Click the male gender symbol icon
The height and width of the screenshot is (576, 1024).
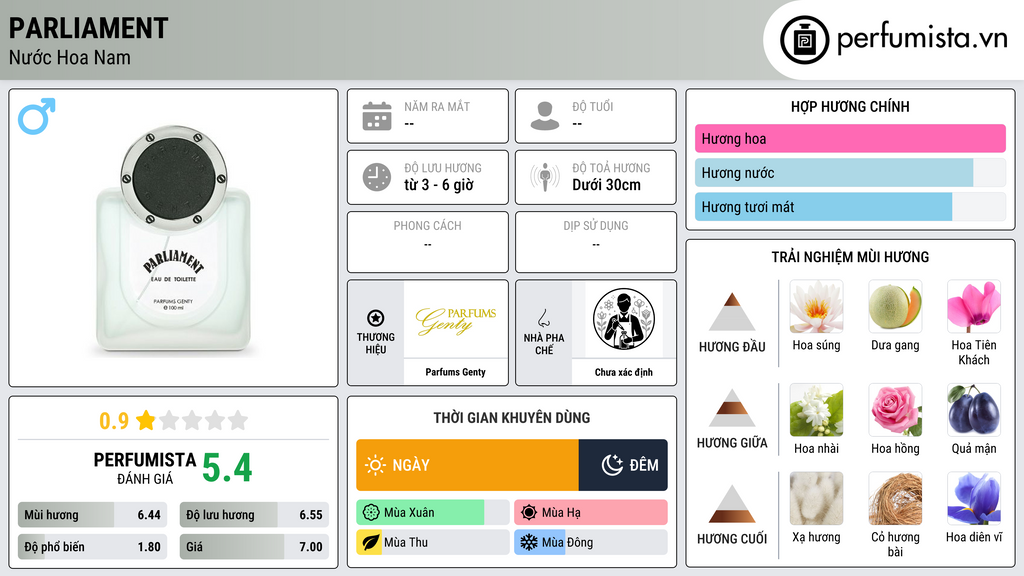[37, 116]
